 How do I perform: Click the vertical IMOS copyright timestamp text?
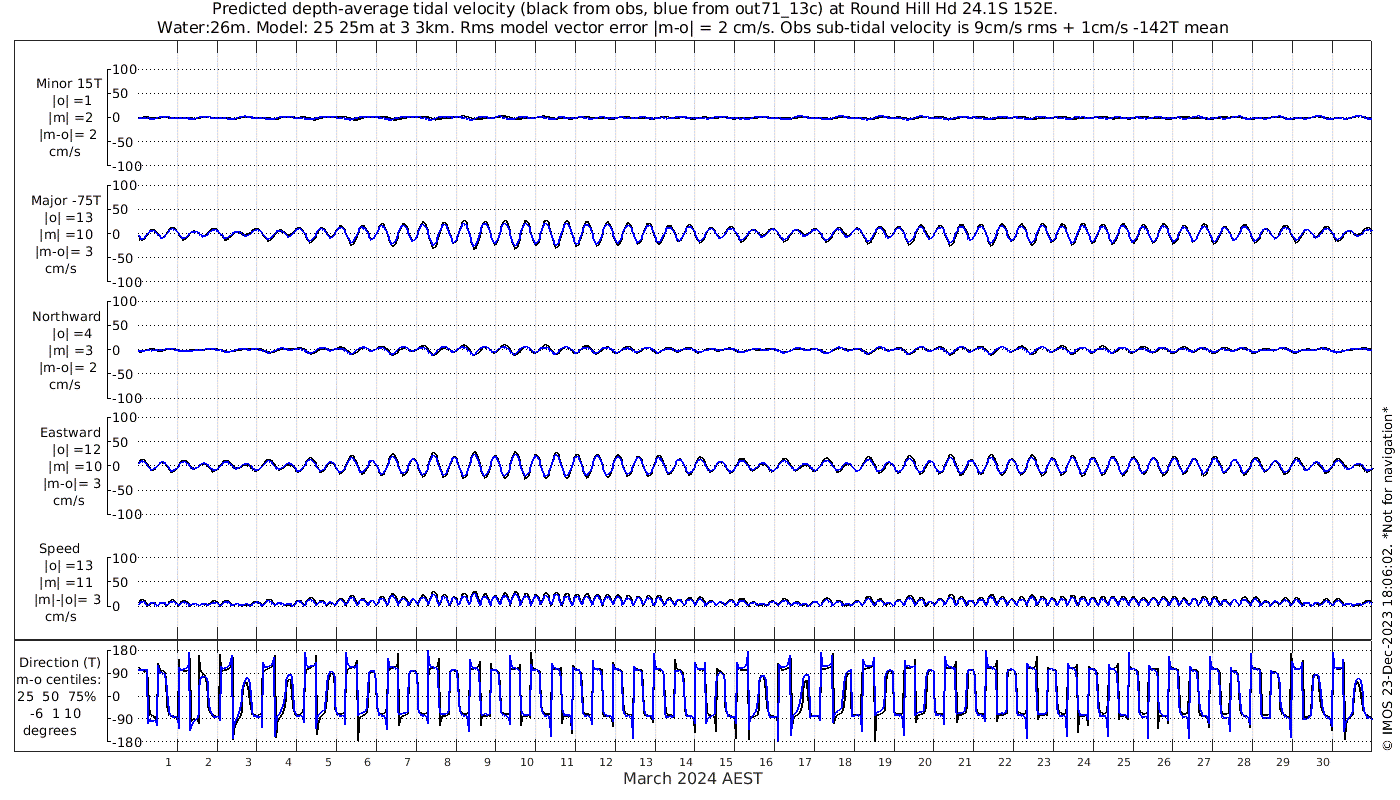tap(1386, 578)
